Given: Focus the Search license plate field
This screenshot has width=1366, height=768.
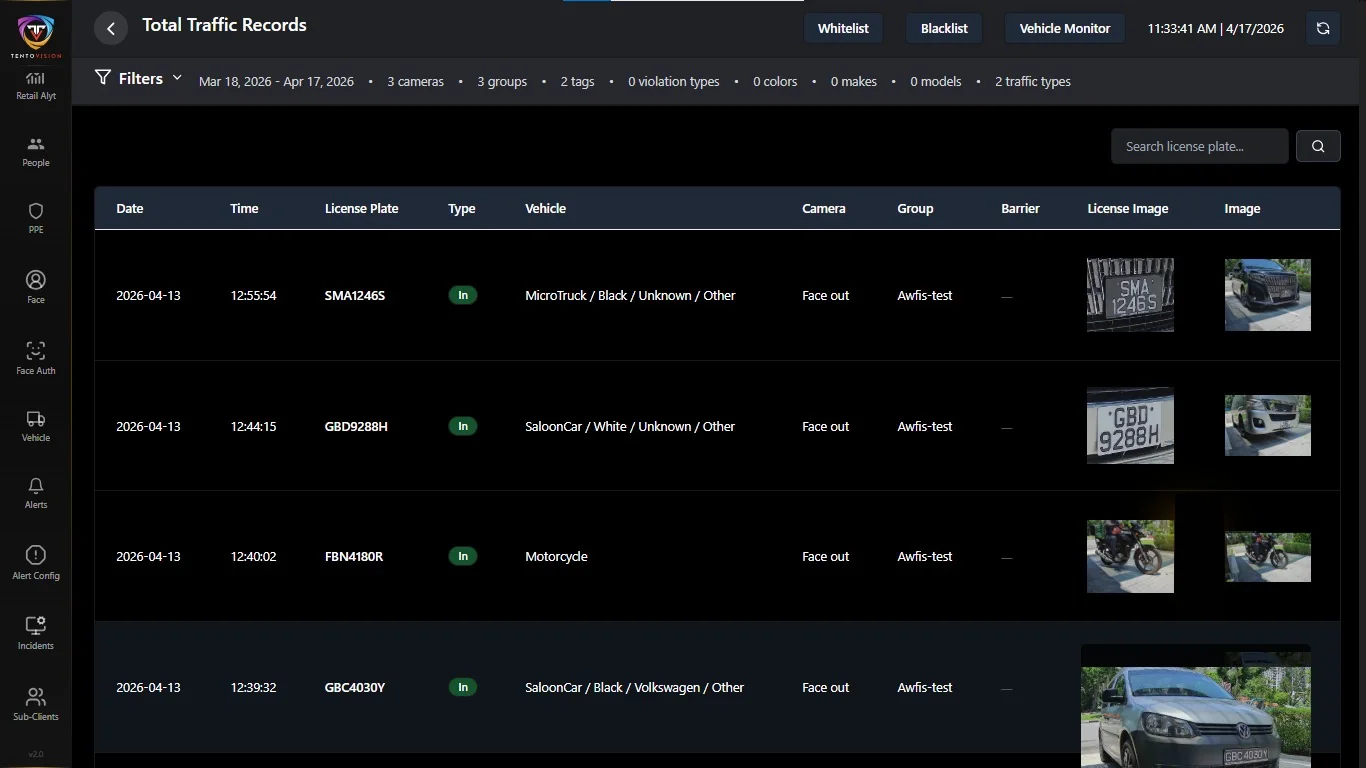Looking at the screenshot, I should [x=1199, y=146].
